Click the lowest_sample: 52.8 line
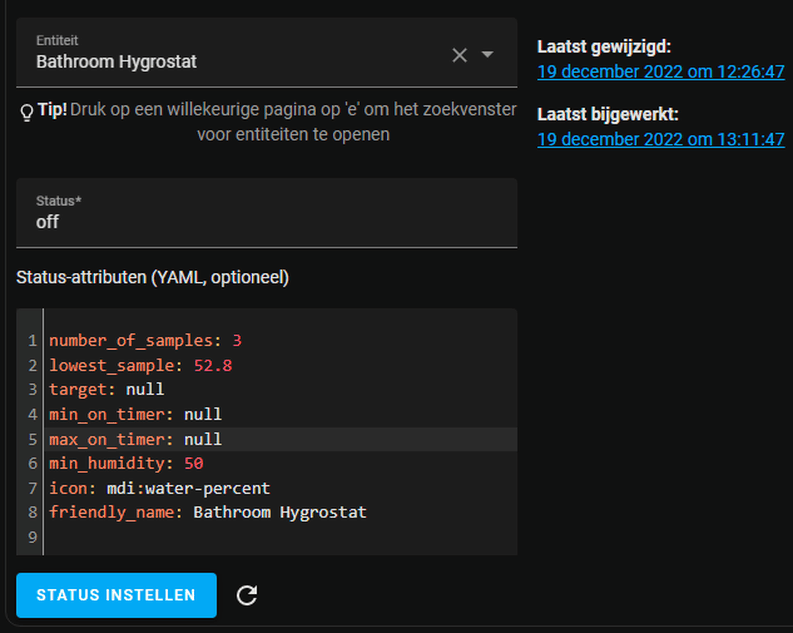This screenshot has width=793, height=633. tap(141, 366)
